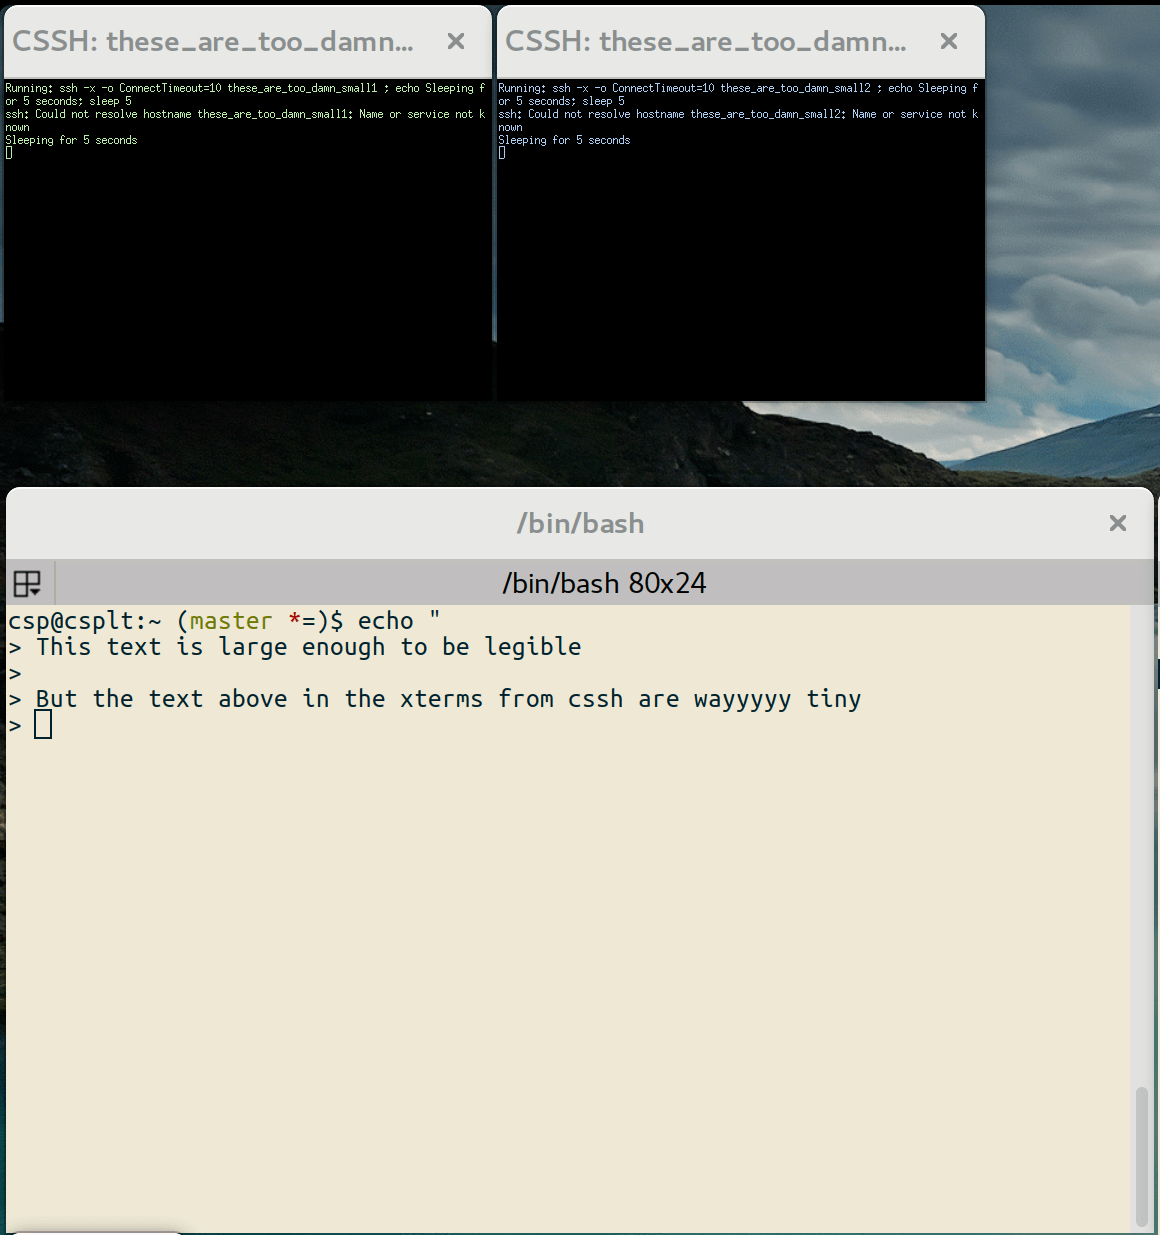Viewport: 1160px width, 1235px height.
Task: Click the blinking cursor in the bash prompt
Action: 42,723
